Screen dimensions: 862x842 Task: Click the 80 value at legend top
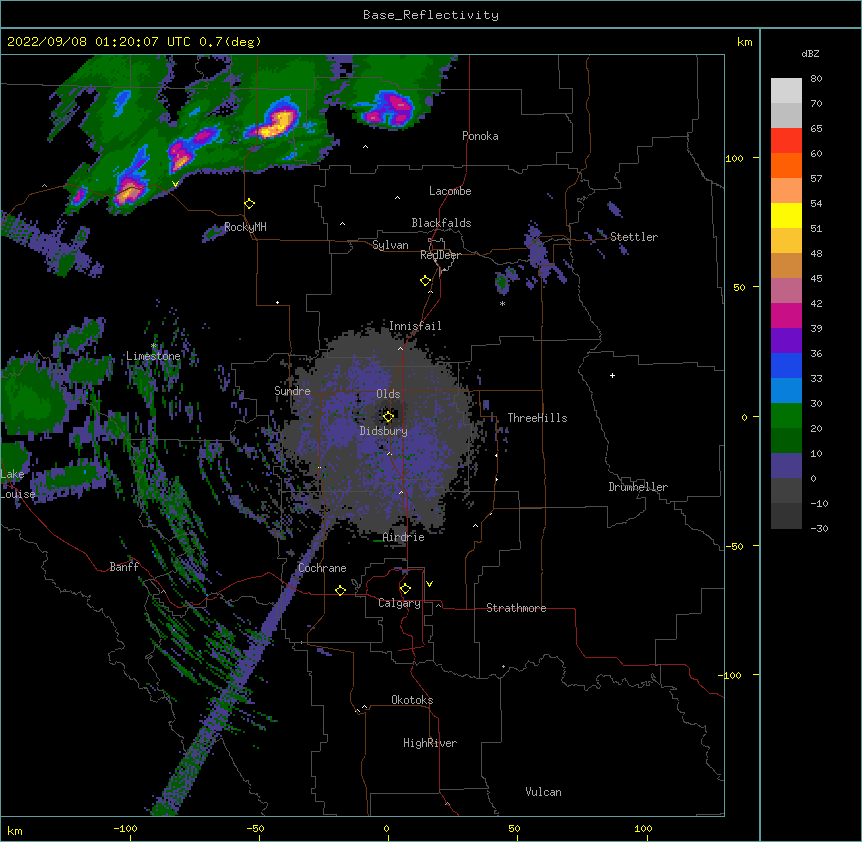coord(816,79)
